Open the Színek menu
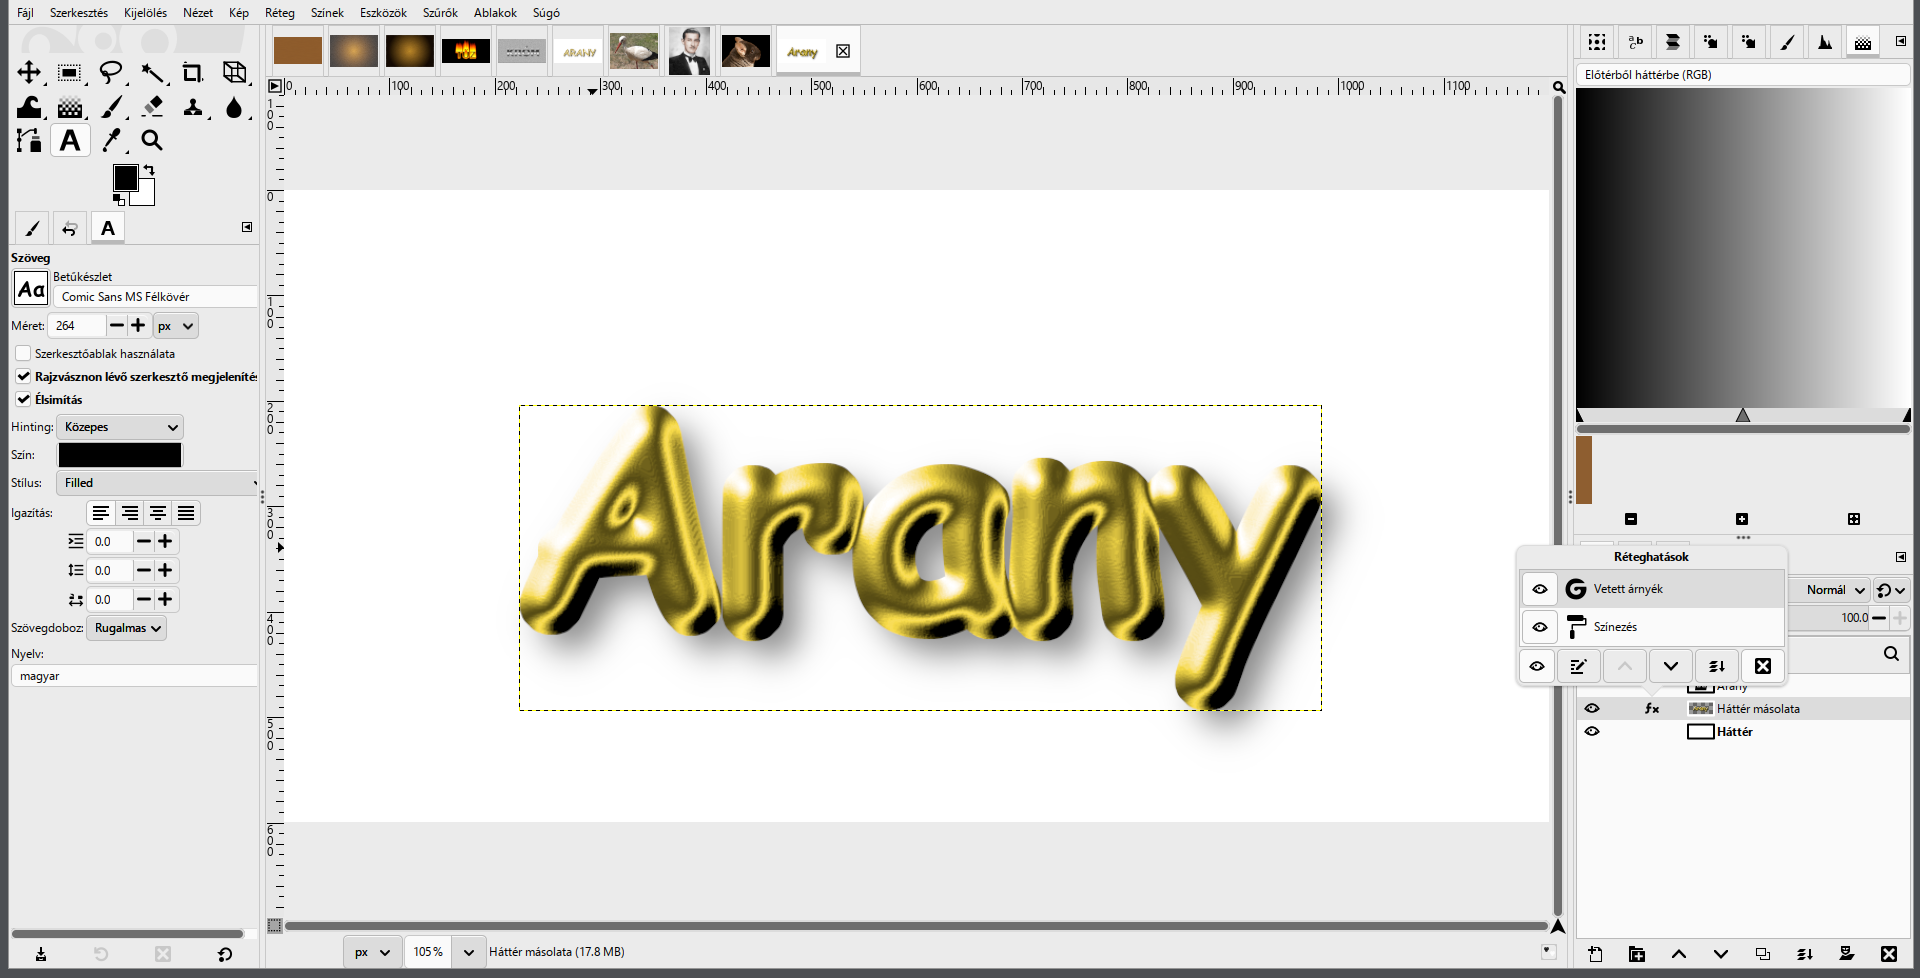 (x=327, y=13)
